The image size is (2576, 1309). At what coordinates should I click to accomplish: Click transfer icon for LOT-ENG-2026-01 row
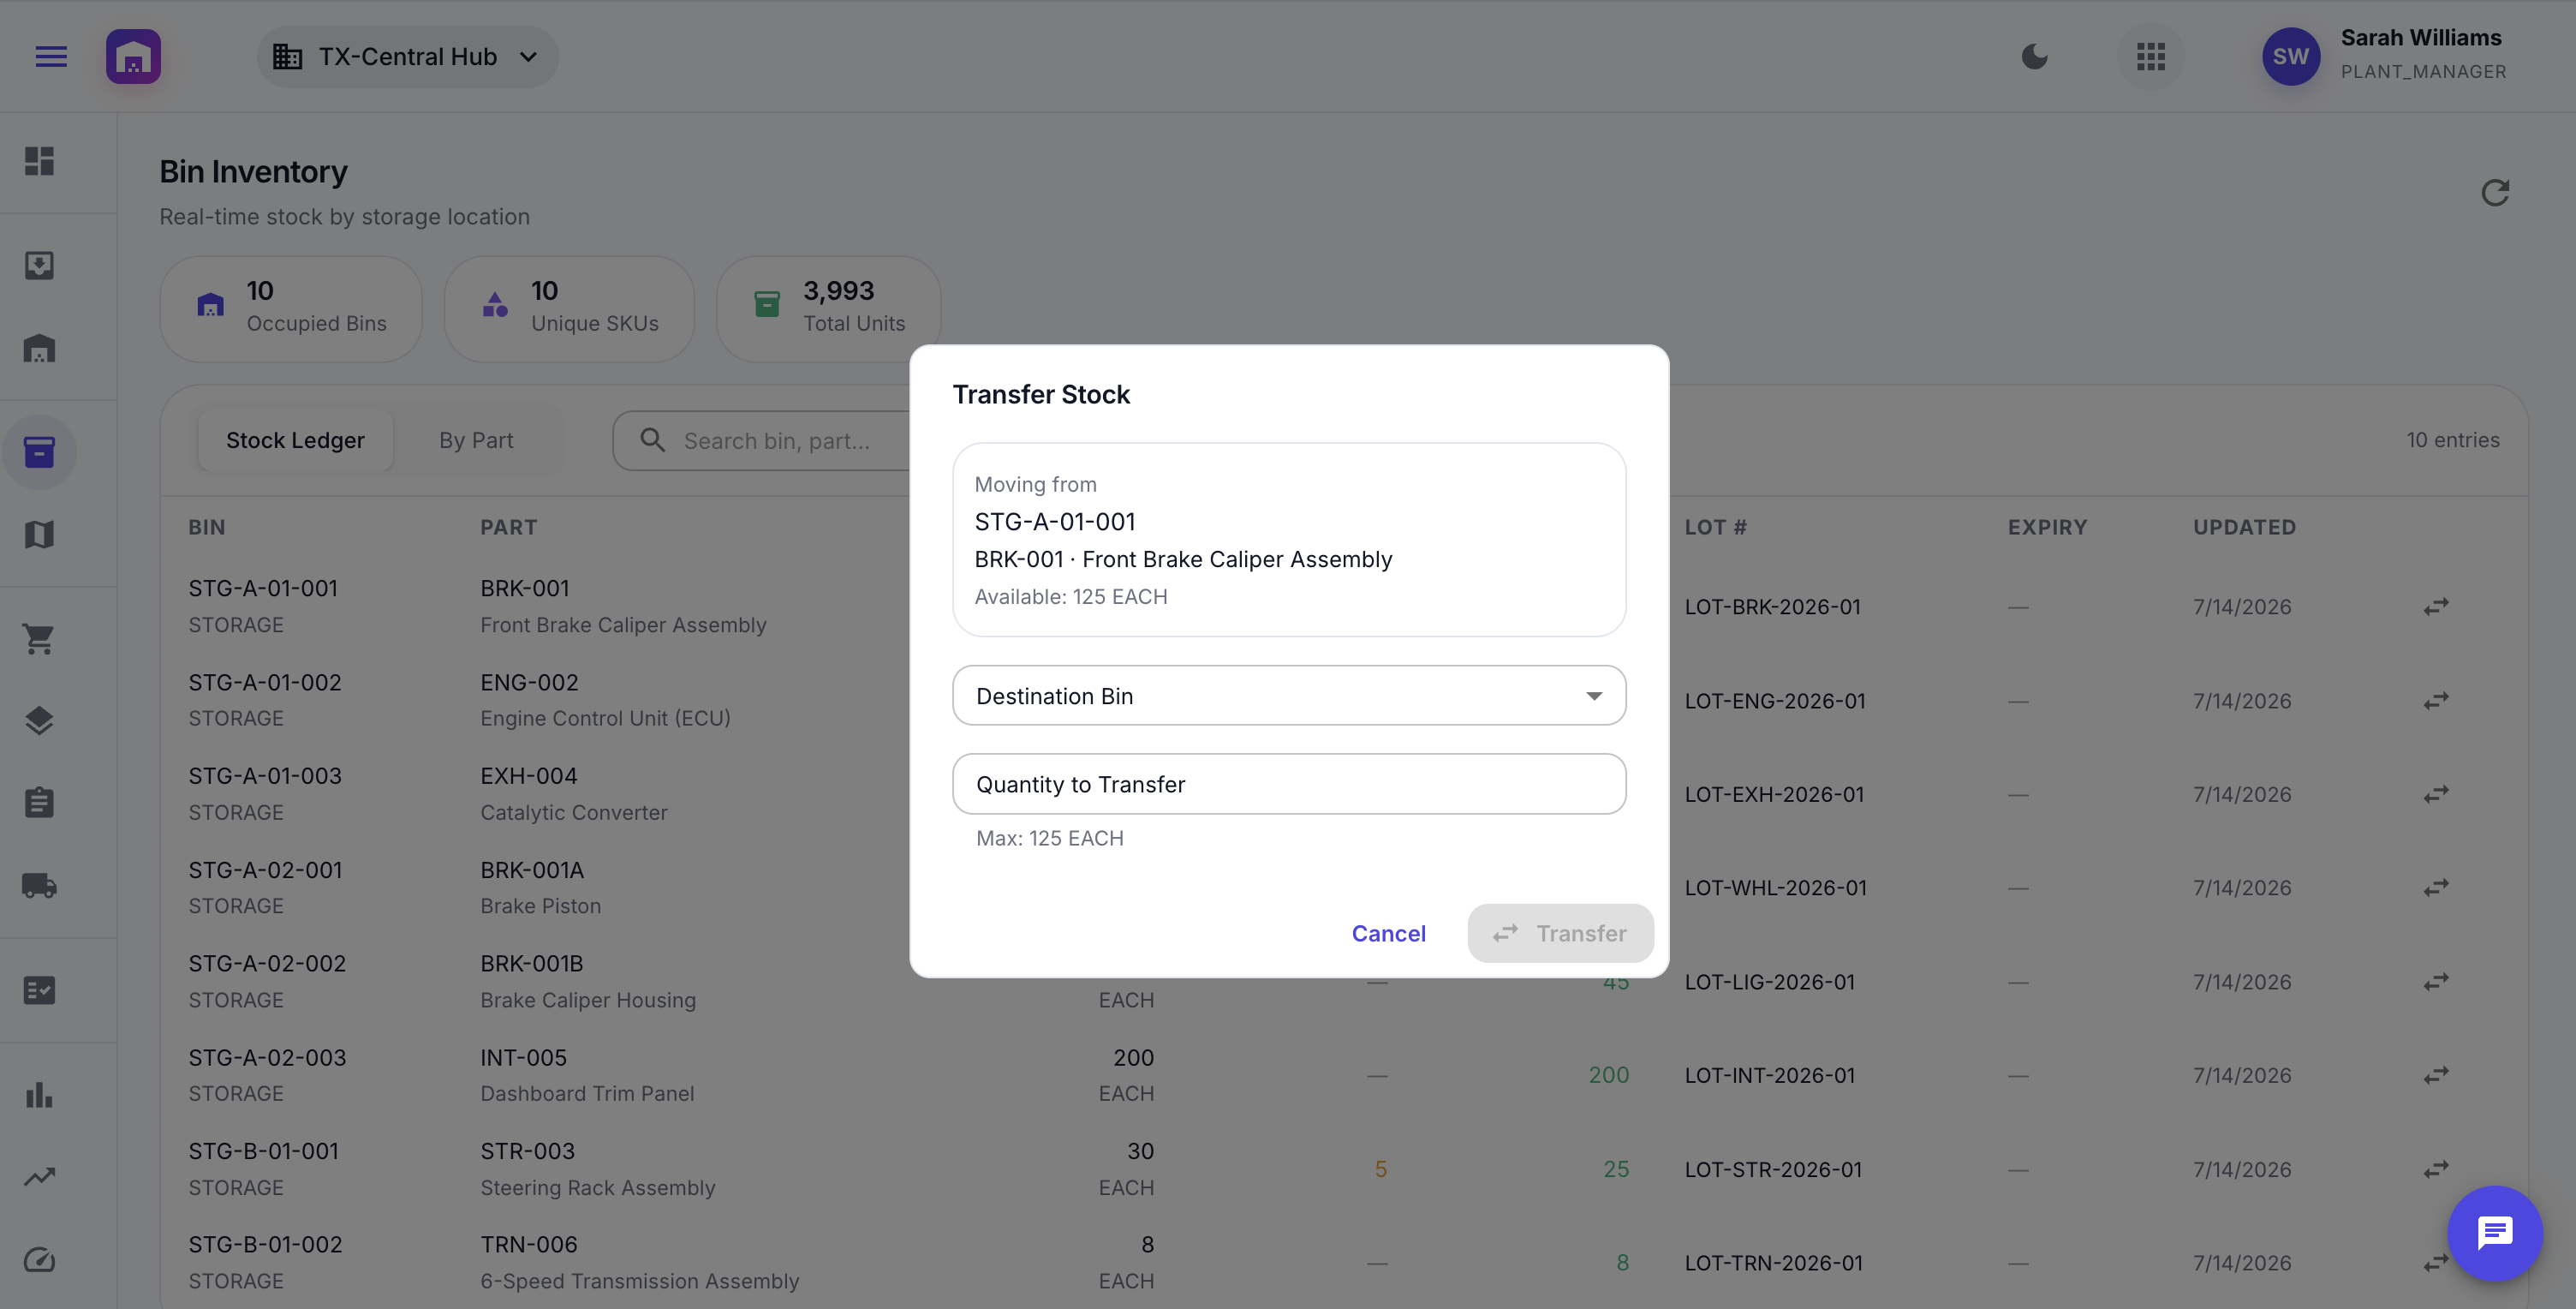coord(2436,701)
